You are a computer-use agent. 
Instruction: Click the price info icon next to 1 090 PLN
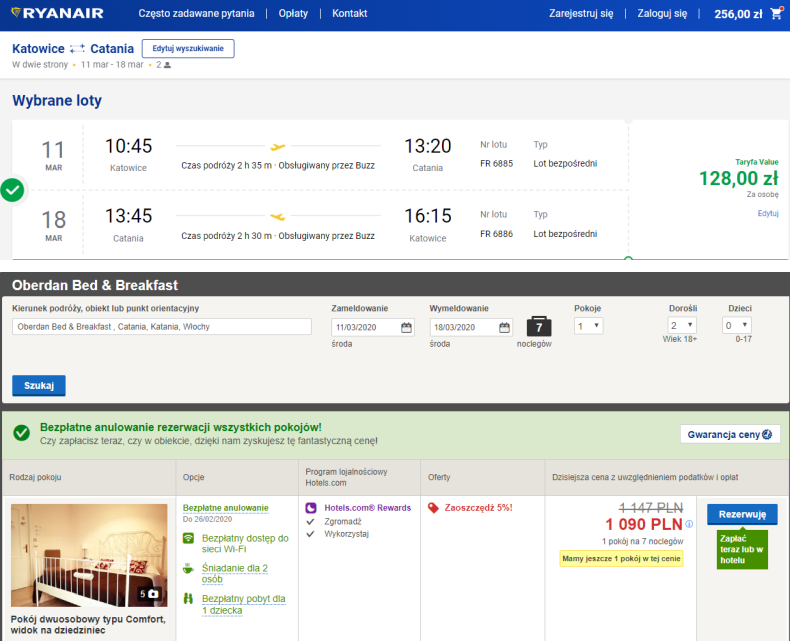point(689,524)
